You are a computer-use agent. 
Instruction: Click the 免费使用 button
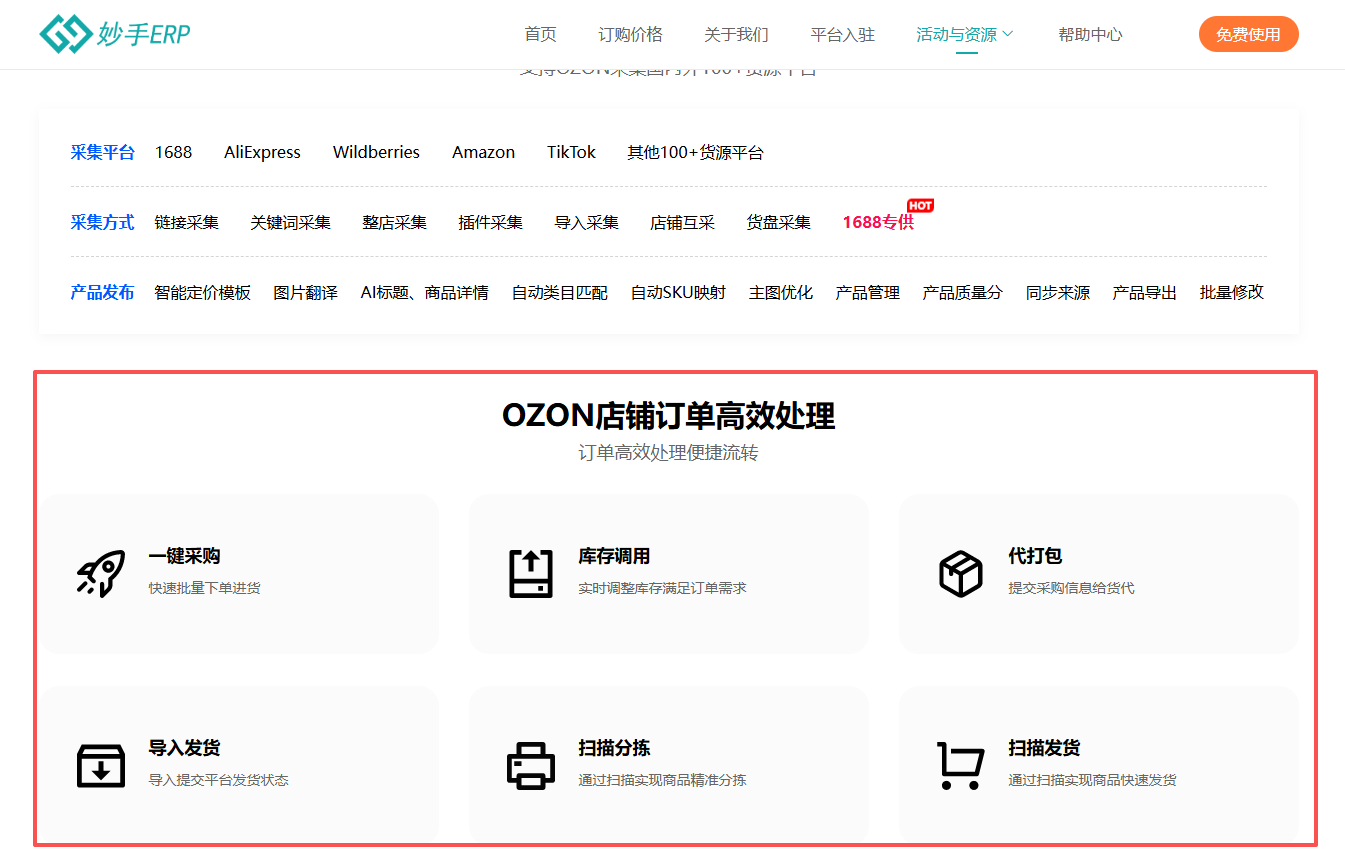[x=1248, y=33]
